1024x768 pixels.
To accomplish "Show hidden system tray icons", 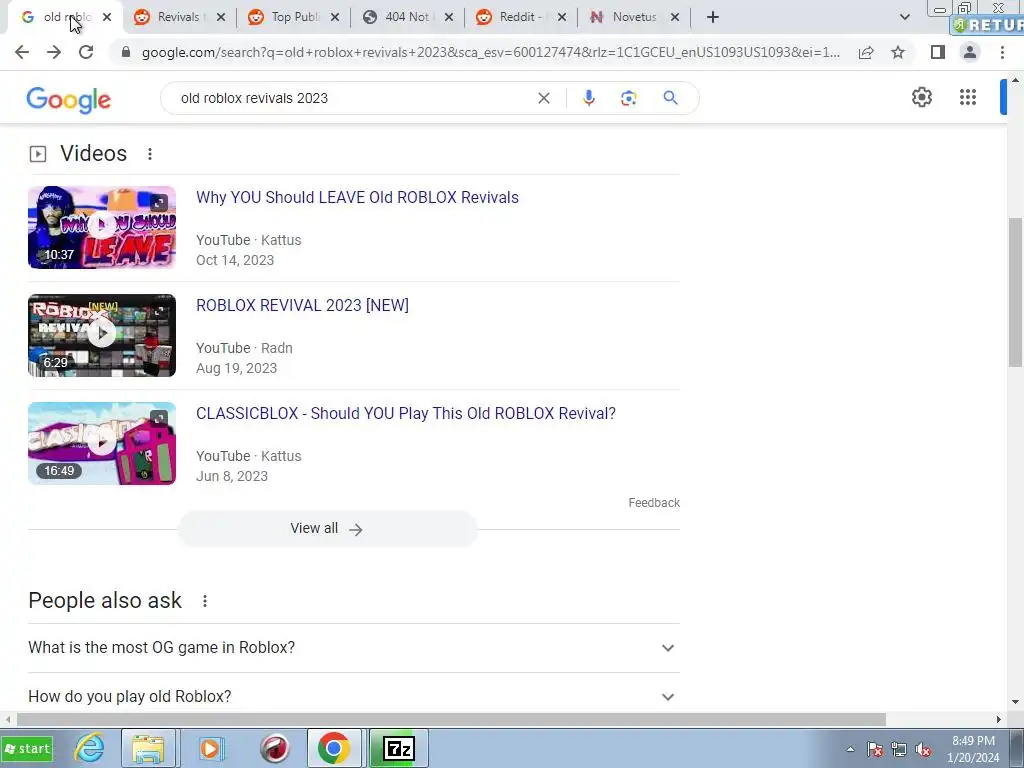I will (850, 749).
